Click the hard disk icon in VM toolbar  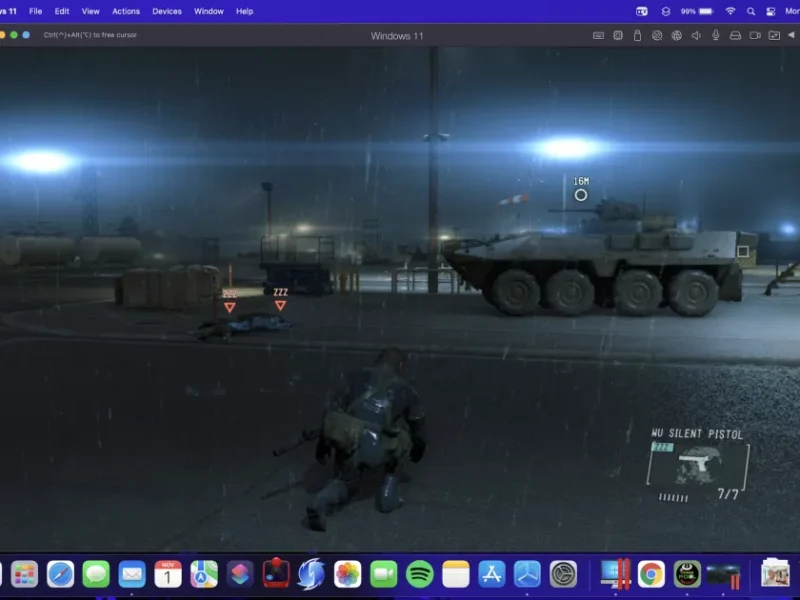pyautogui.click(x=735, y=35)
